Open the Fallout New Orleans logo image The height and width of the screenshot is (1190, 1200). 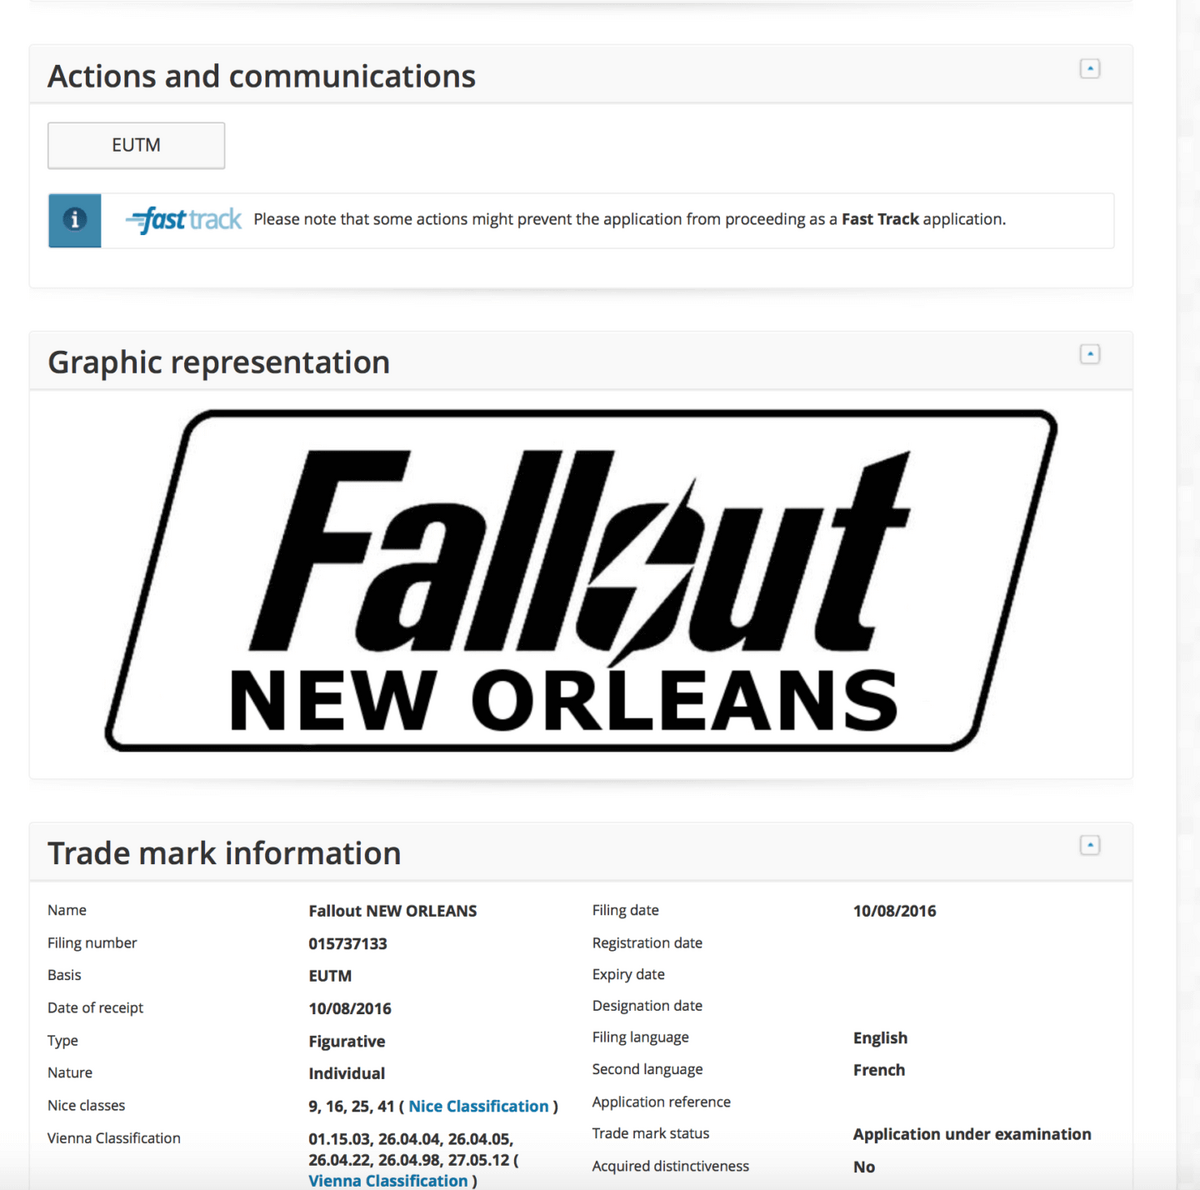[581, 580]
